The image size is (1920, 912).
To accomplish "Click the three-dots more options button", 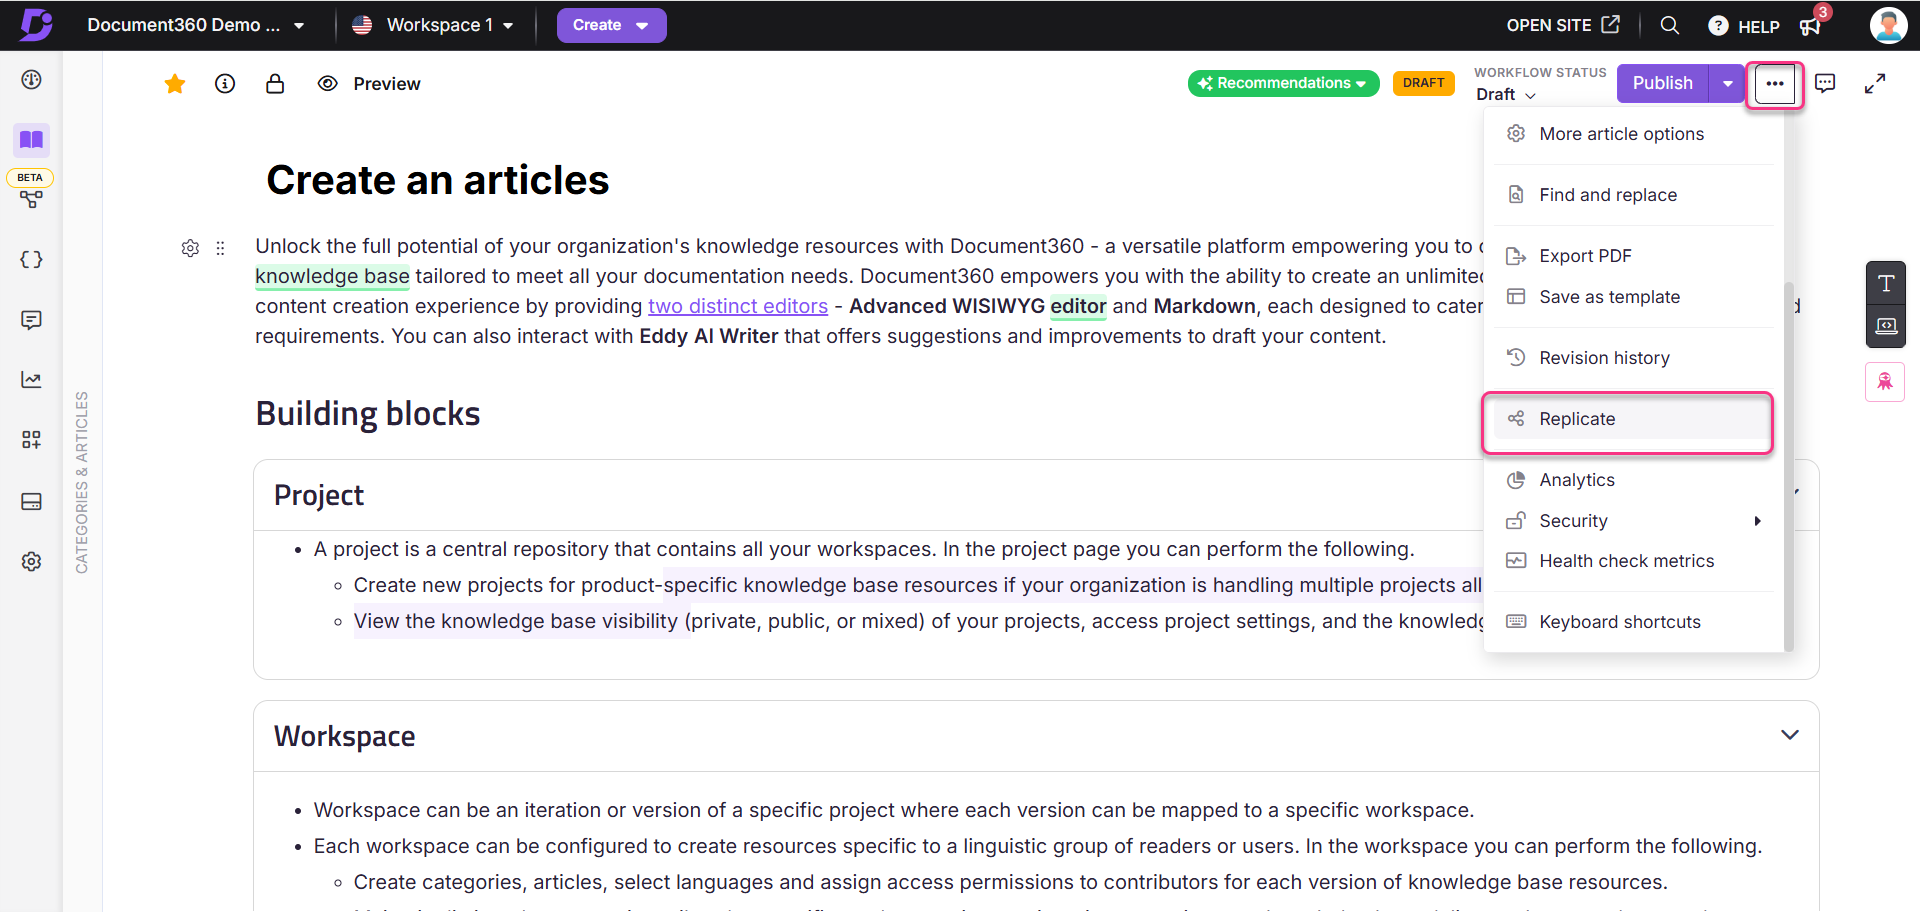I will [x=1775, y=84].
